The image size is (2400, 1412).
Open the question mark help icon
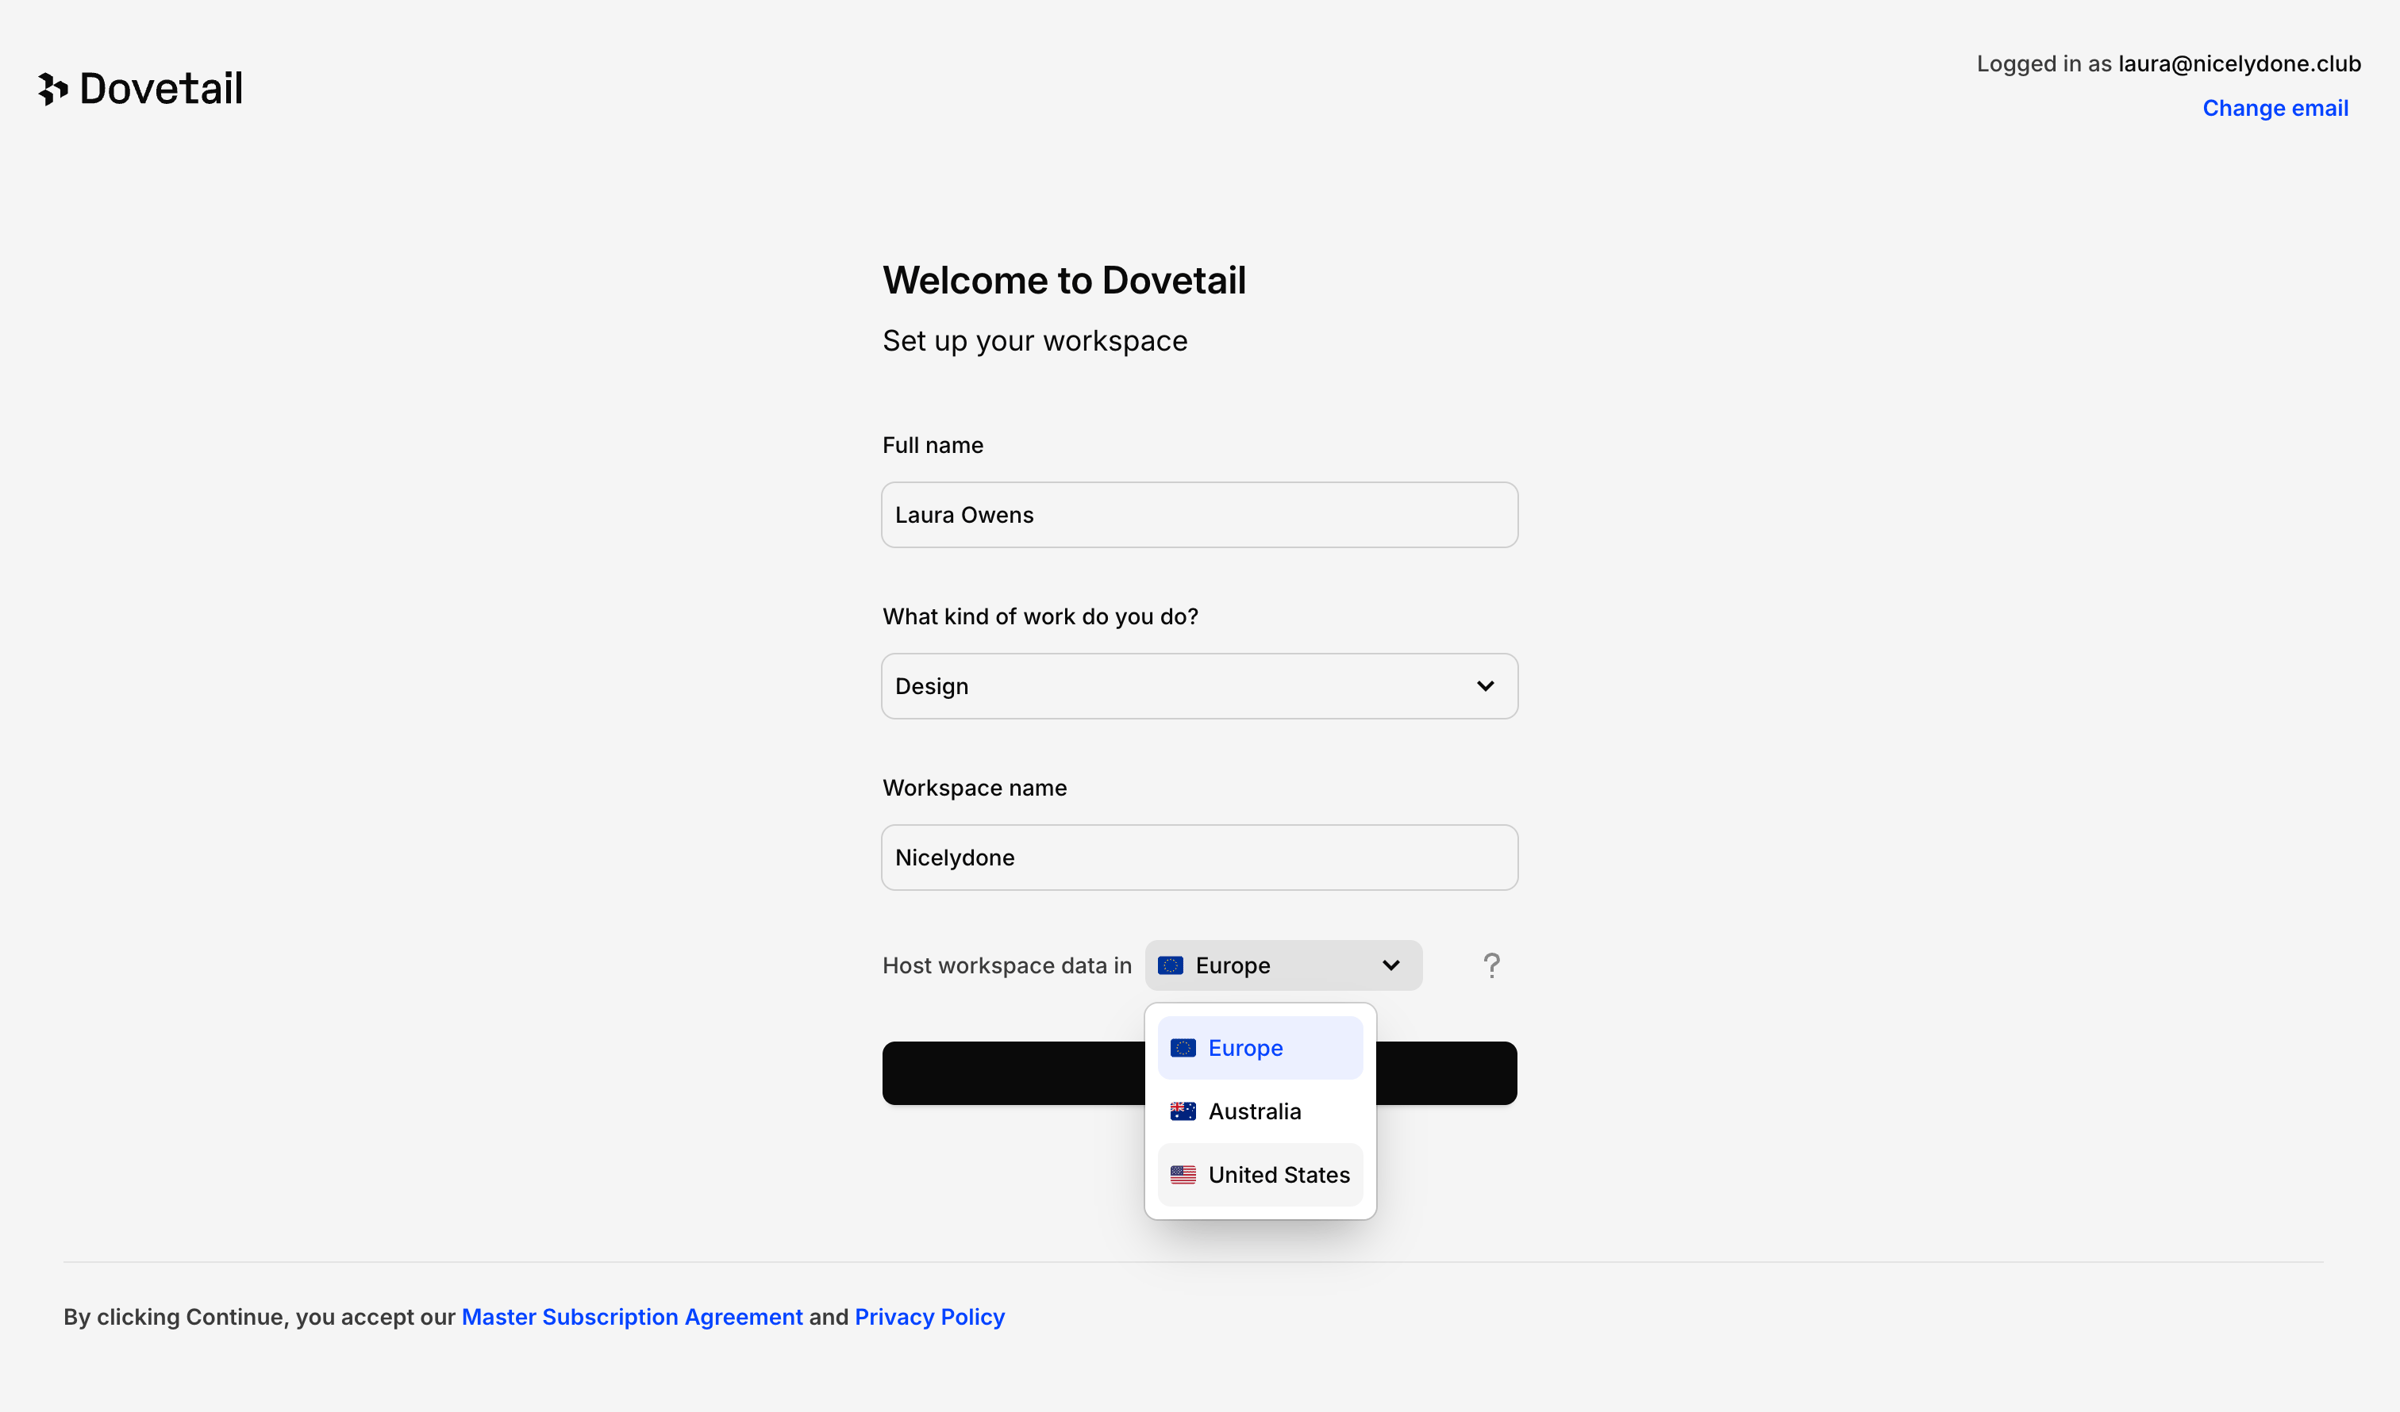point(1491,965)
